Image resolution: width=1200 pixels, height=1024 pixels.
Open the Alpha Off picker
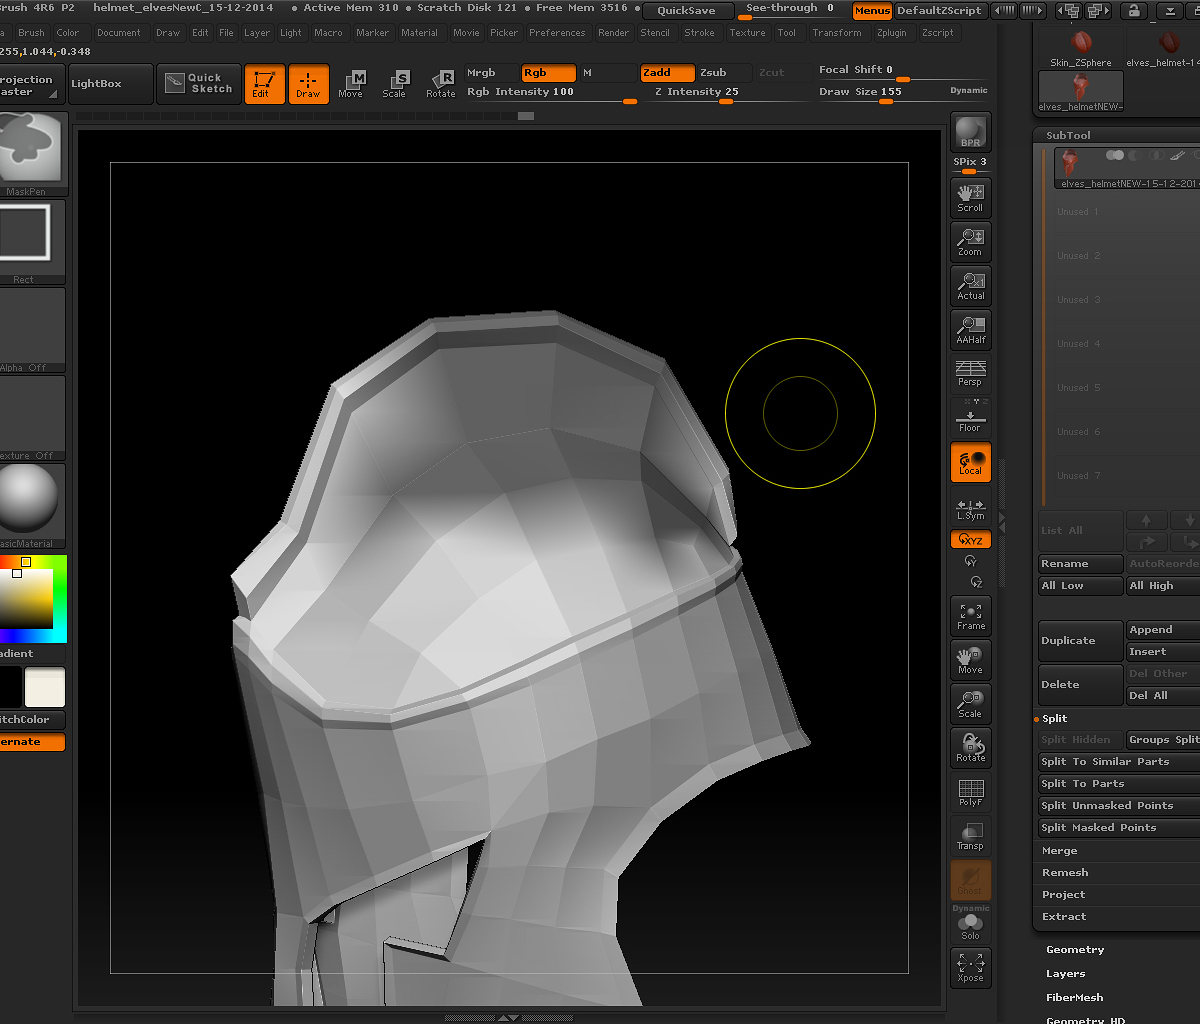coord(32,330)
